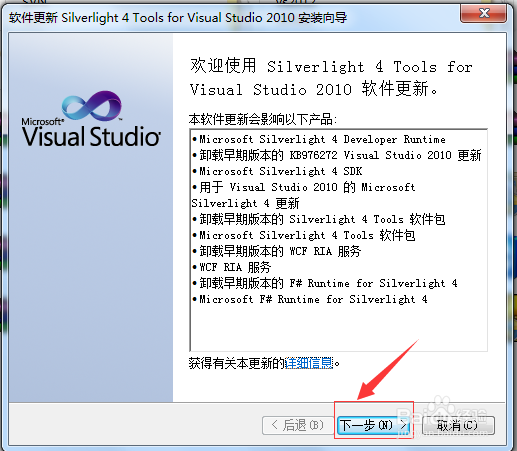Screen dimensions: 517x451
Task: Select the Microsoft Silverlight 4 SDK line
Action: tap(277, 171)
